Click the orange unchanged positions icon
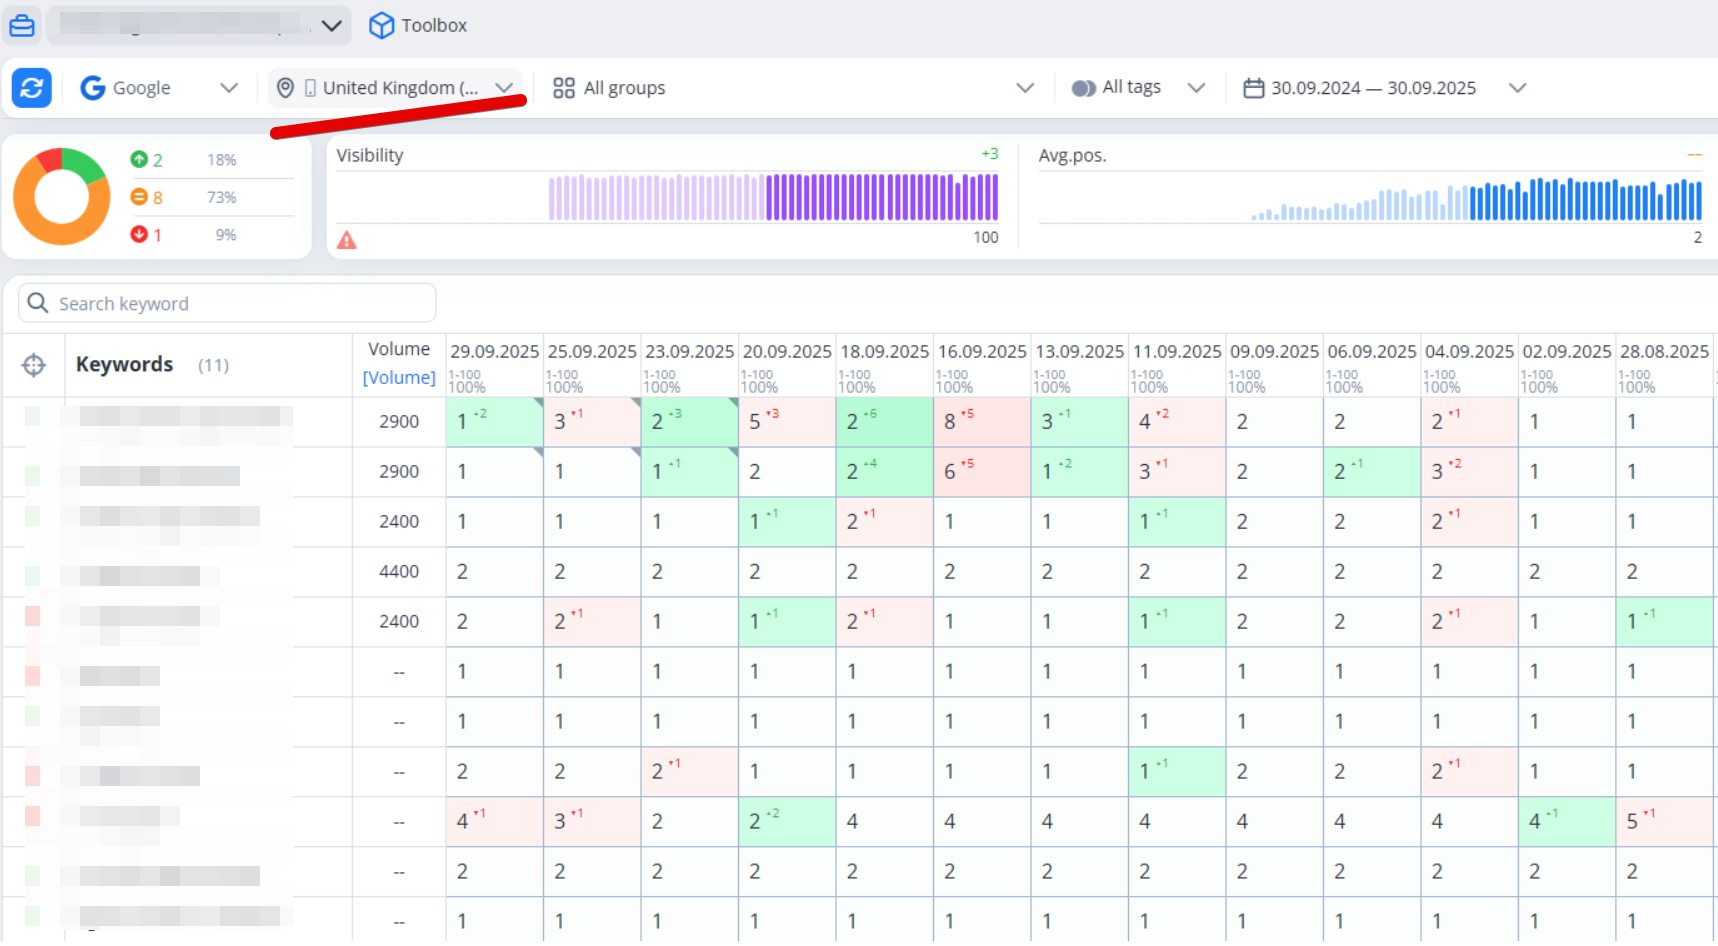 pyautogui.click(x=139, y=197)
